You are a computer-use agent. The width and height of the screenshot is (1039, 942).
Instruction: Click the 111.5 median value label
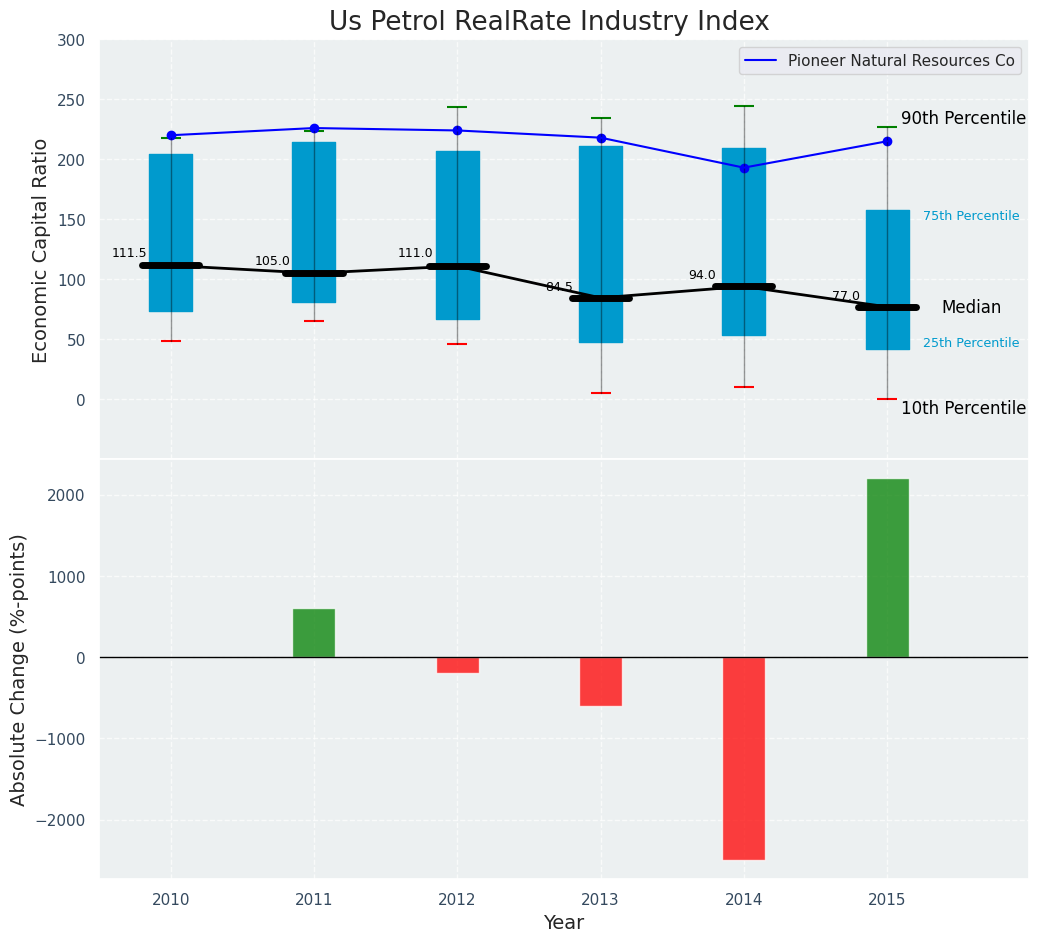(x=129, y=253)
